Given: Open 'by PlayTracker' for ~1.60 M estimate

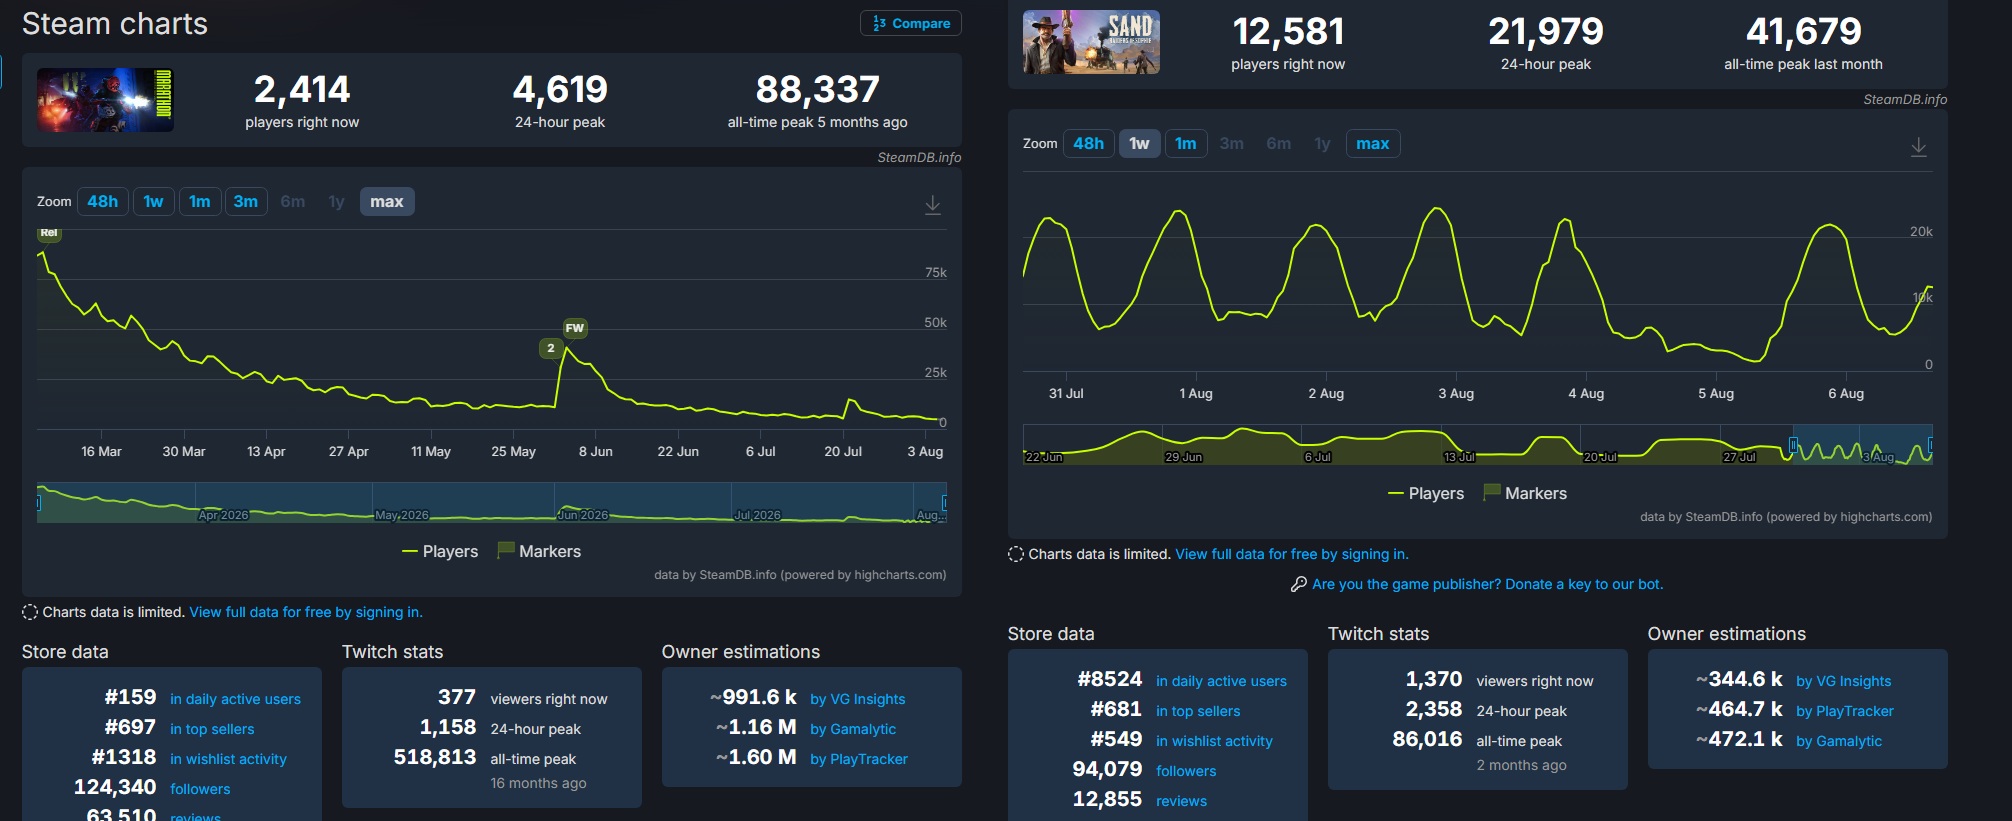Looking at the screenshot, I should click(859, 759).
